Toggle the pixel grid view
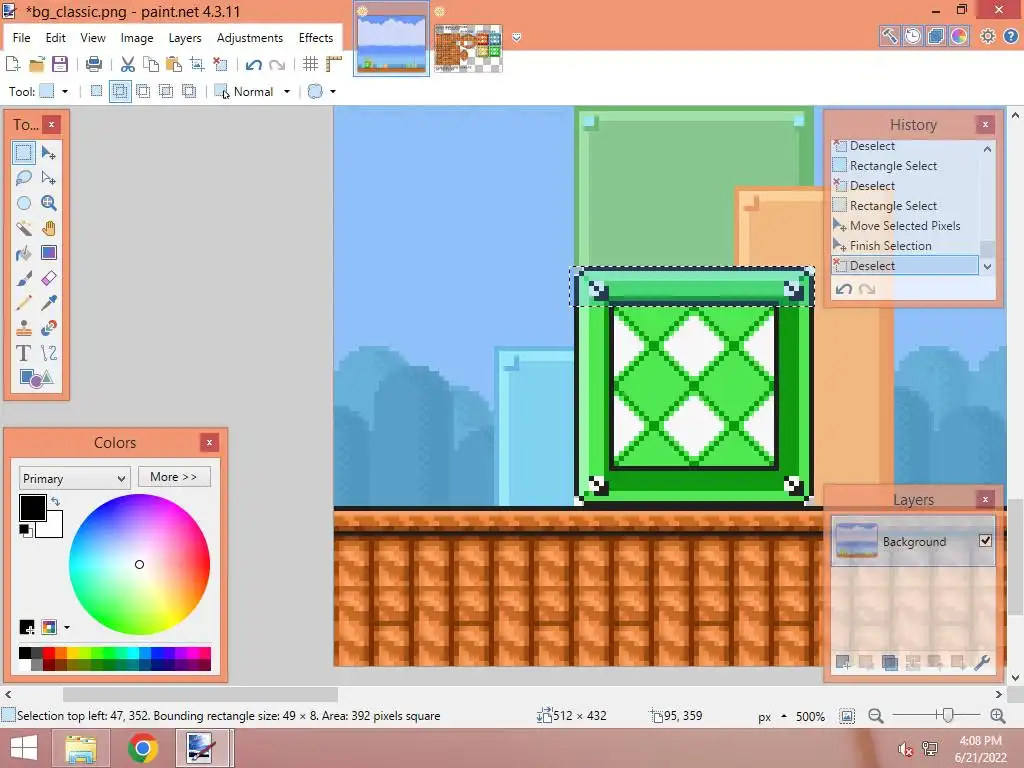The height and width of the screenshot is (768, 1024). (310, 64)
